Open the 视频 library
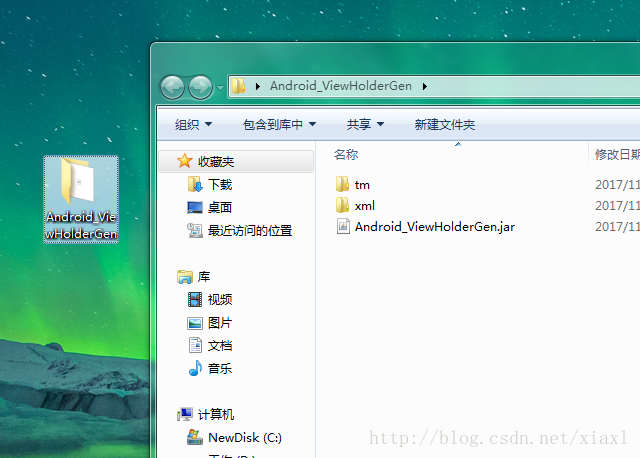The height and width of the screenshot is (458, 640). point(220,300)
